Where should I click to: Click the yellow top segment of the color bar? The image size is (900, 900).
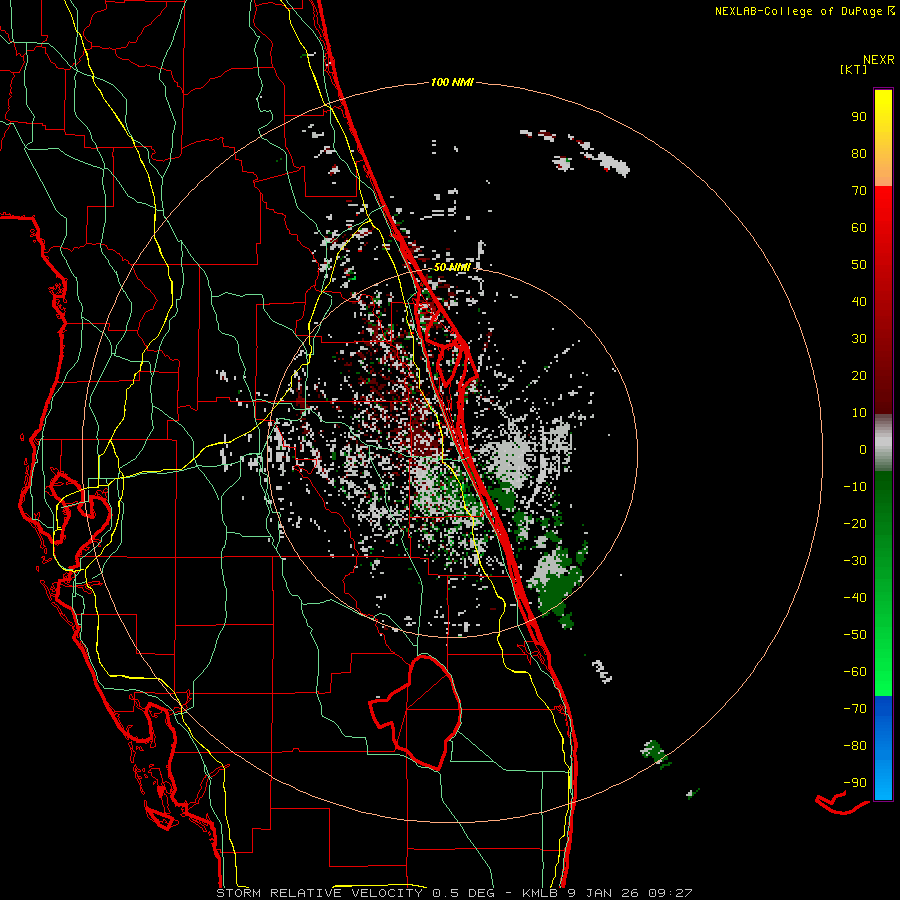coord(883,138)
